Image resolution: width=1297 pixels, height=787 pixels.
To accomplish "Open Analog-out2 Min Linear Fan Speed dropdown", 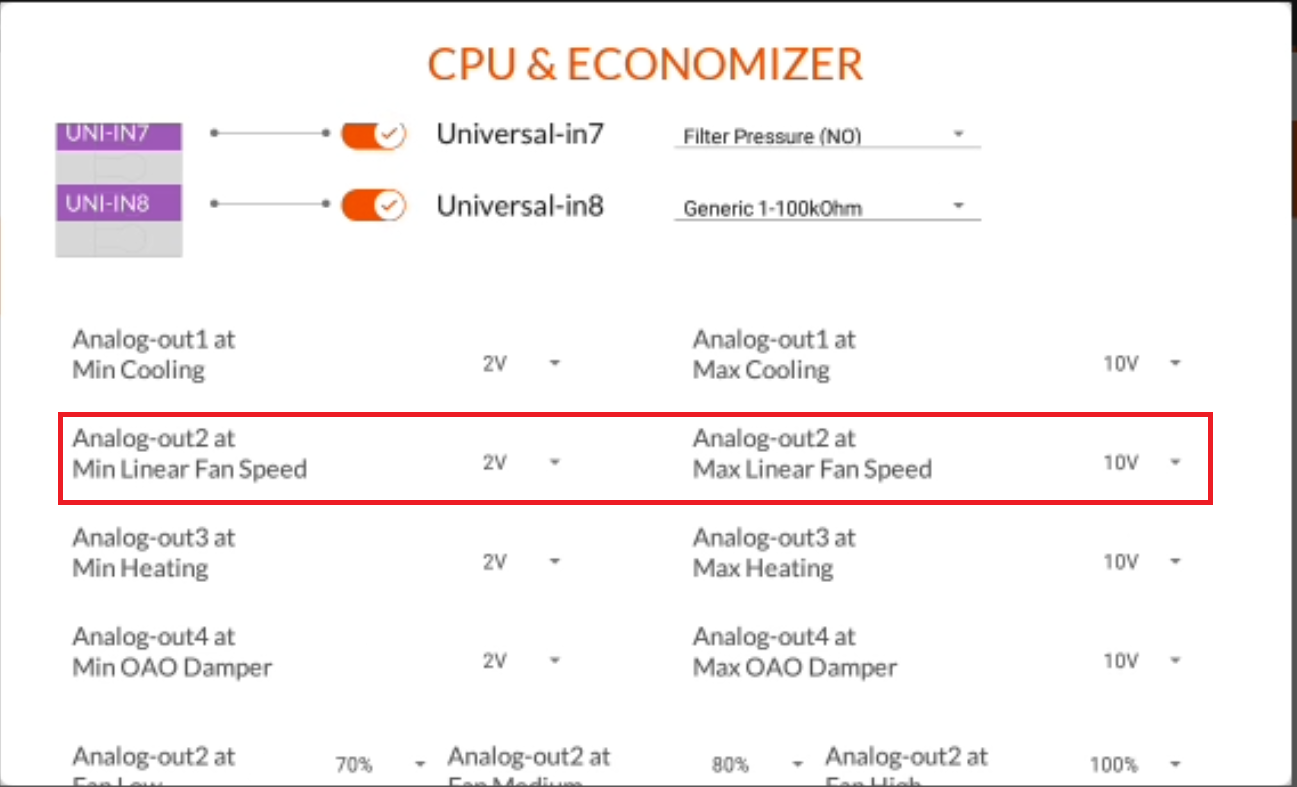I will 556,463.
